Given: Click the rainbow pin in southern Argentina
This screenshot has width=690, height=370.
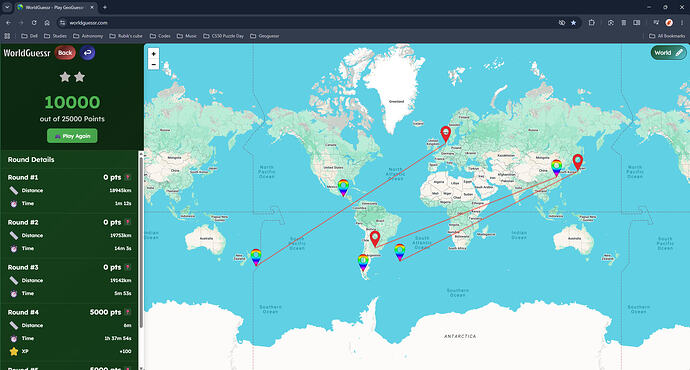Looking at the screenshot, I should point(363,263).
